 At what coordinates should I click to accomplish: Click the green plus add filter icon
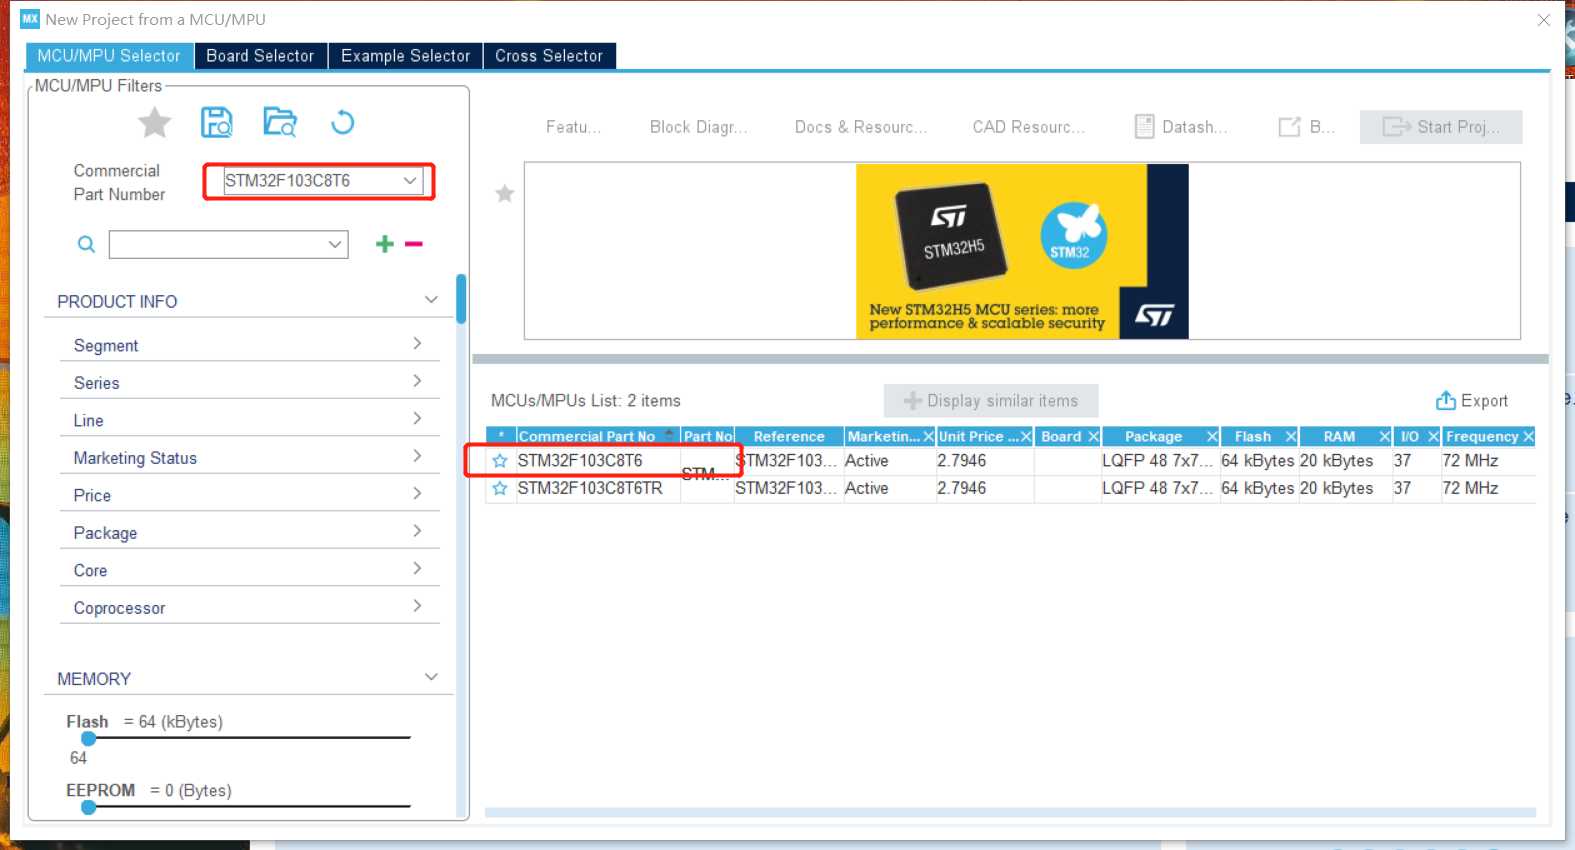click(384, 244)
